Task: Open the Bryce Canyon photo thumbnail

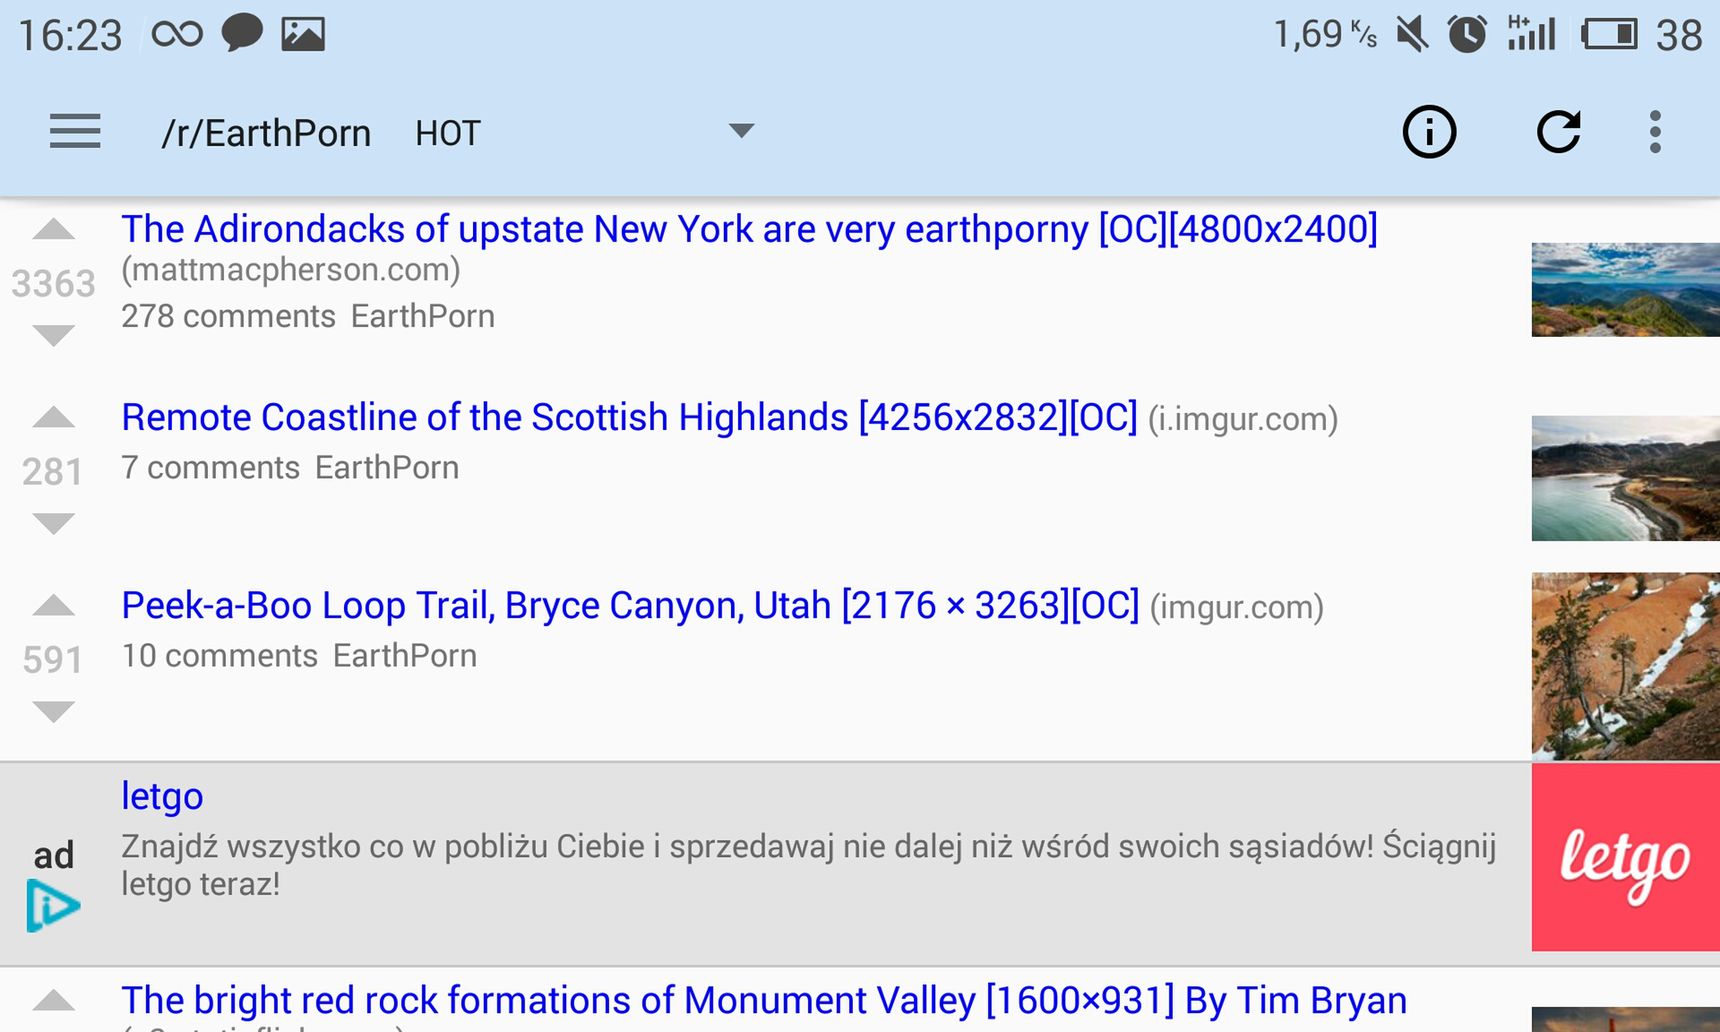Action: [x=1625, y=666]
